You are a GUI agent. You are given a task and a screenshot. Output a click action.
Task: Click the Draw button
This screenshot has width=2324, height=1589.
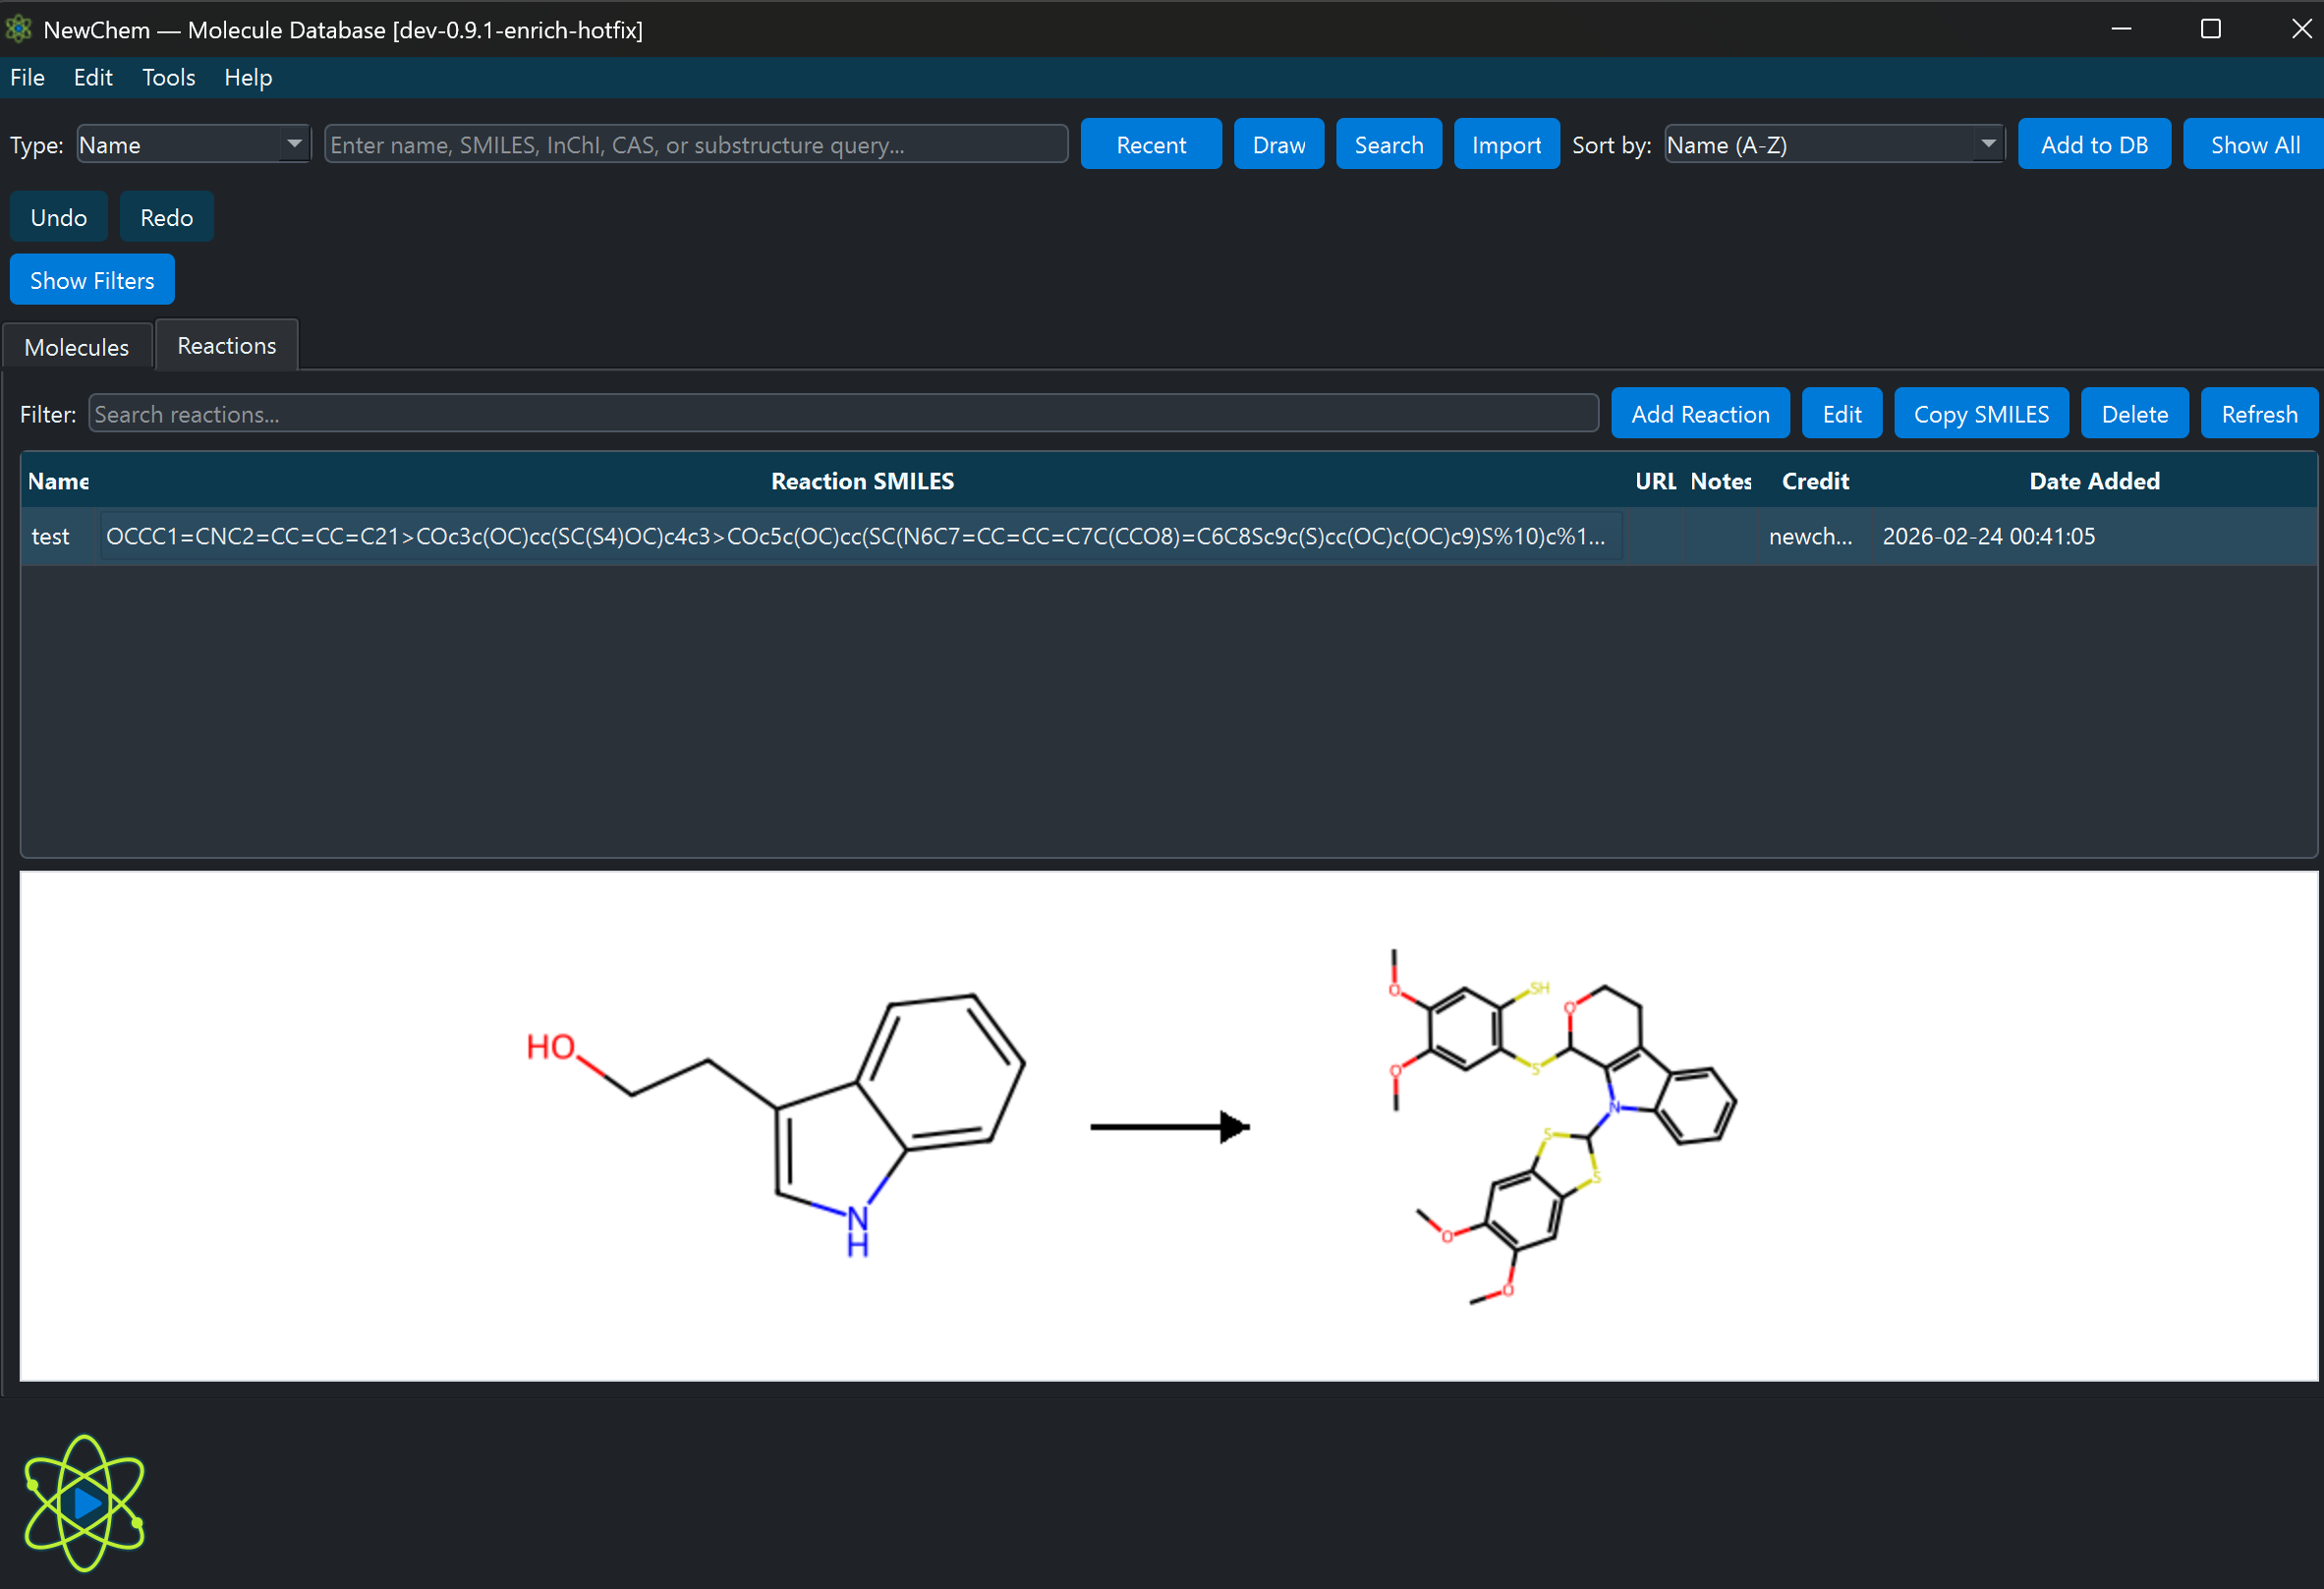coord(1278,143)
